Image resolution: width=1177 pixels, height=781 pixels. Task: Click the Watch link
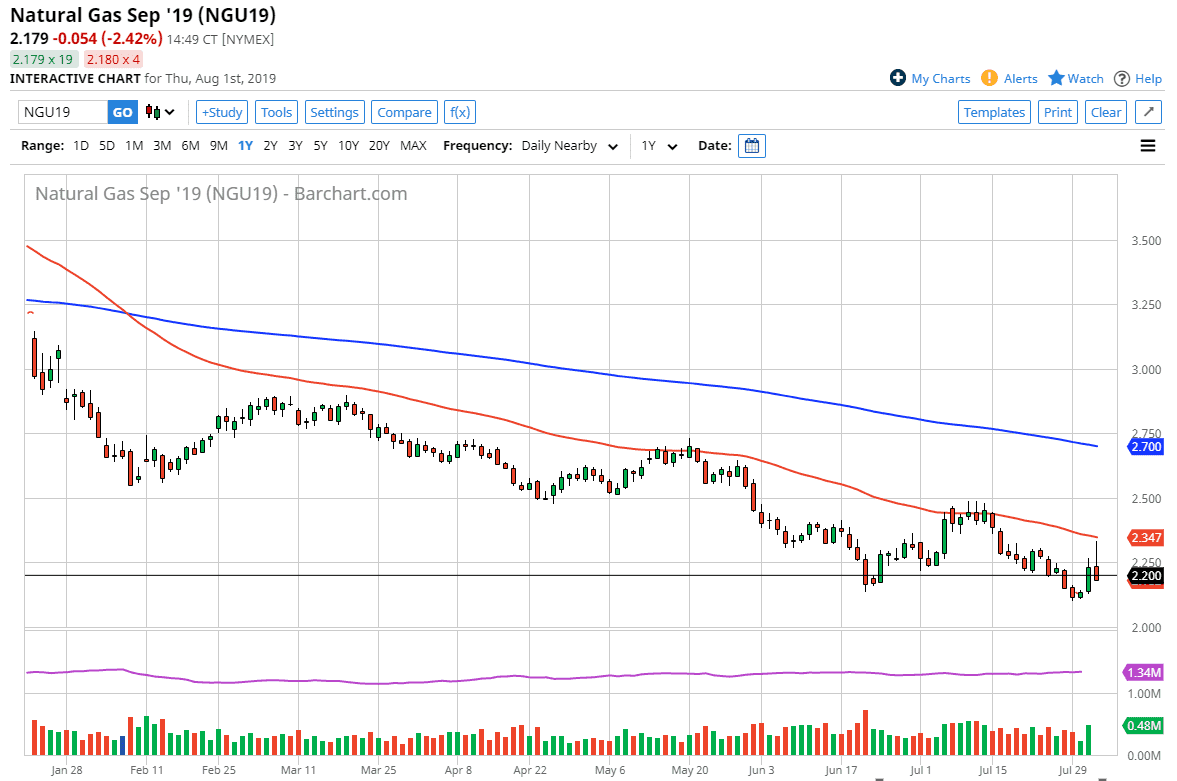click(x=1085, y=79)
